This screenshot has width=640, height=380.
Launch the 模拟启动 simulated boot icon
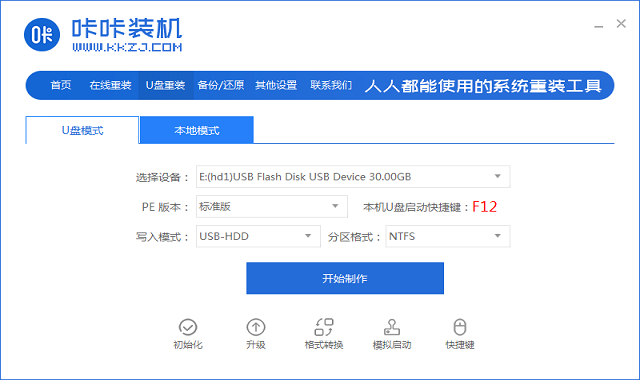[392, 327]
